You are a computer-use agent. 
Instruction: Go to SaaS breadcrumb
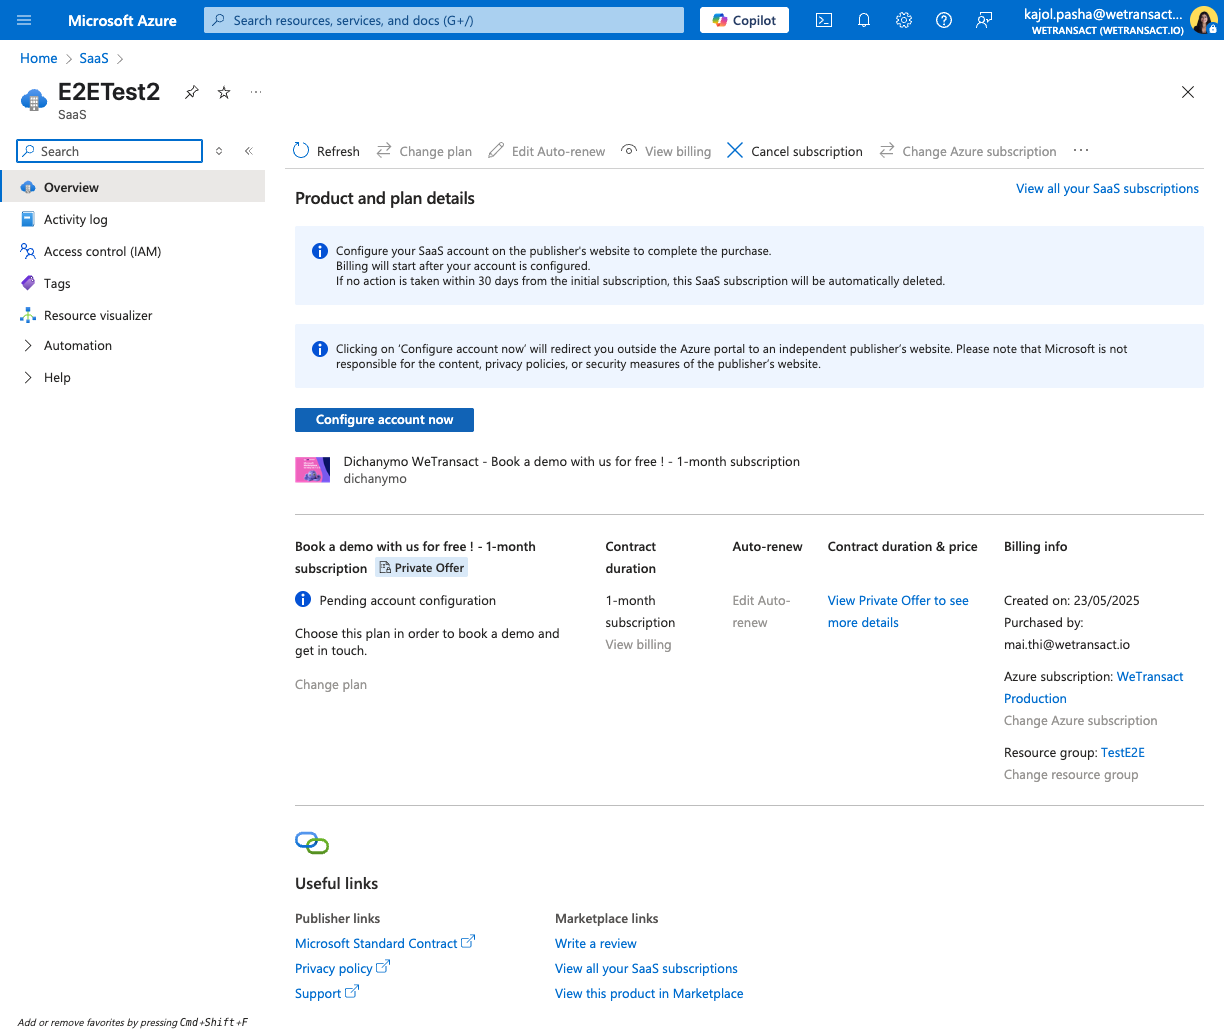(x=94, y=58)
